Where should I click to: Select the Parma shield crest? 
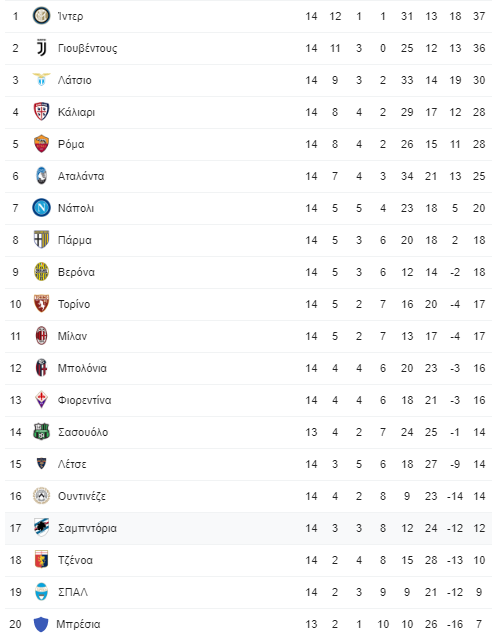coord(41,240)
